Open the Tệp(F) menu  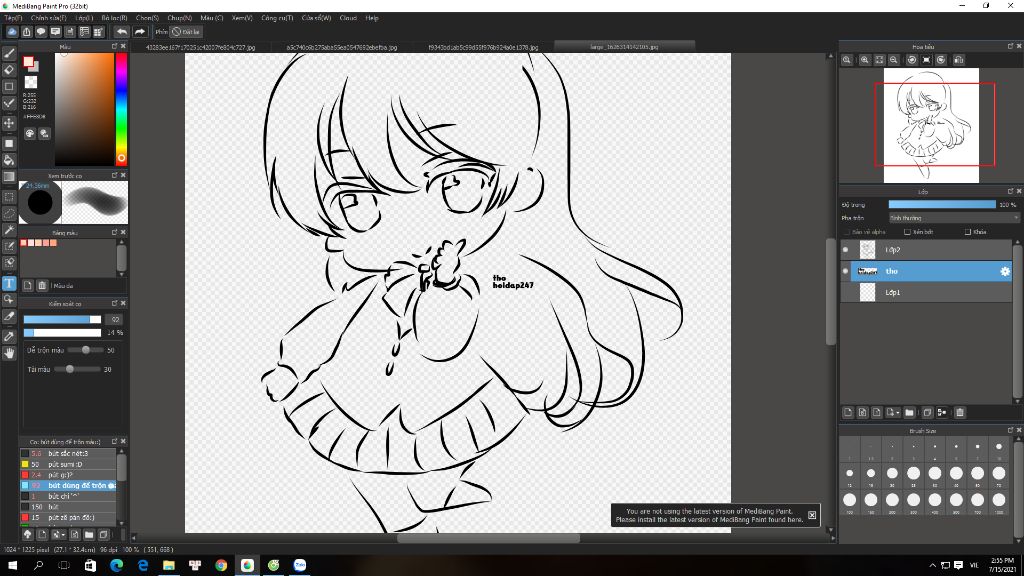coord(13,18)
